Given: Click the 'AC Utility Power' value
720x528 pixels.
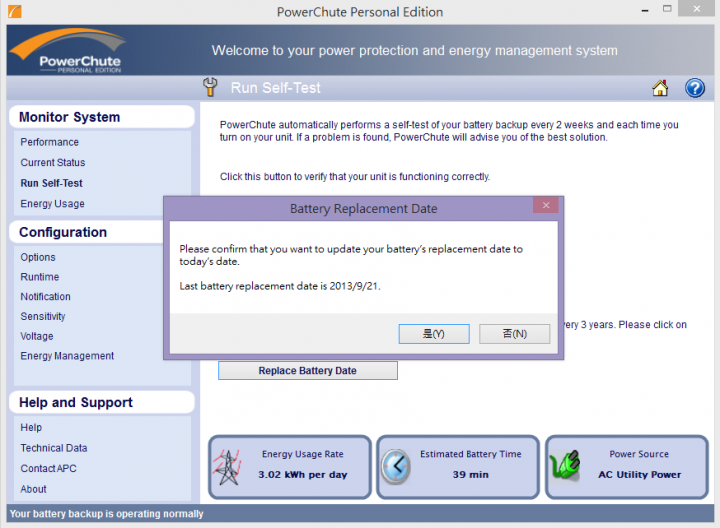Looking at the screenshot, I should point(640,475).
